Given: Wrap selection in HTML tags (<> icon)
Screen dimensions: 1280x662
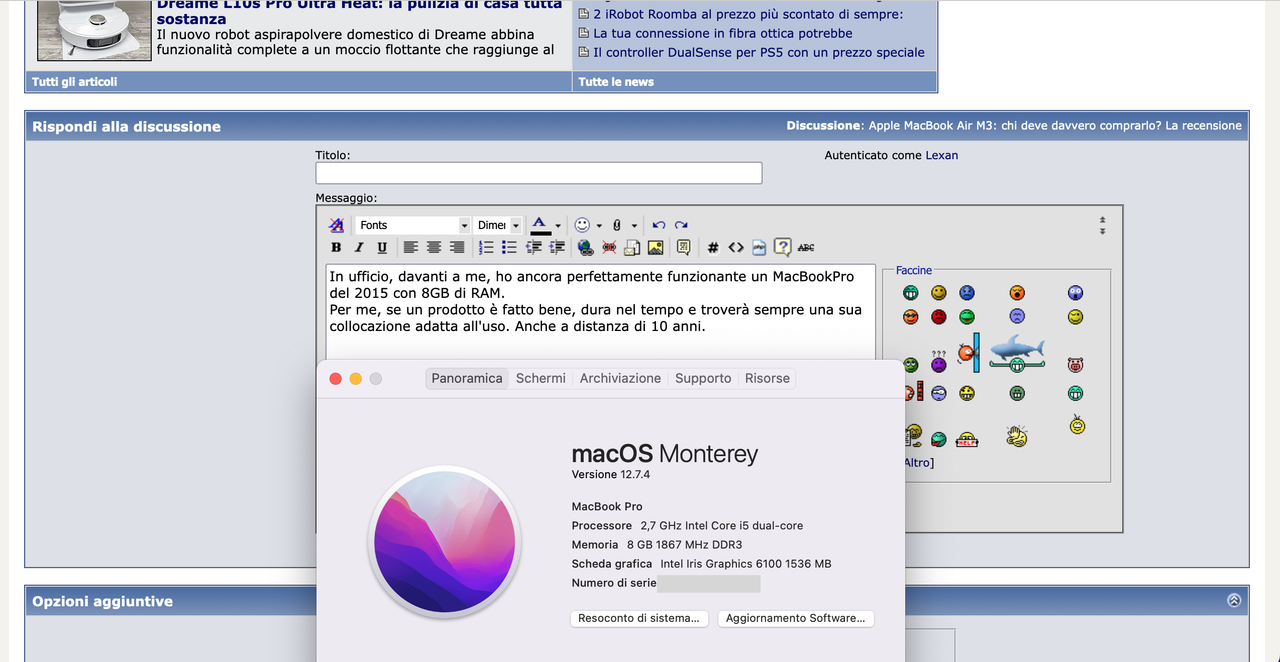Looking at the screenshot, I should 736,247.
